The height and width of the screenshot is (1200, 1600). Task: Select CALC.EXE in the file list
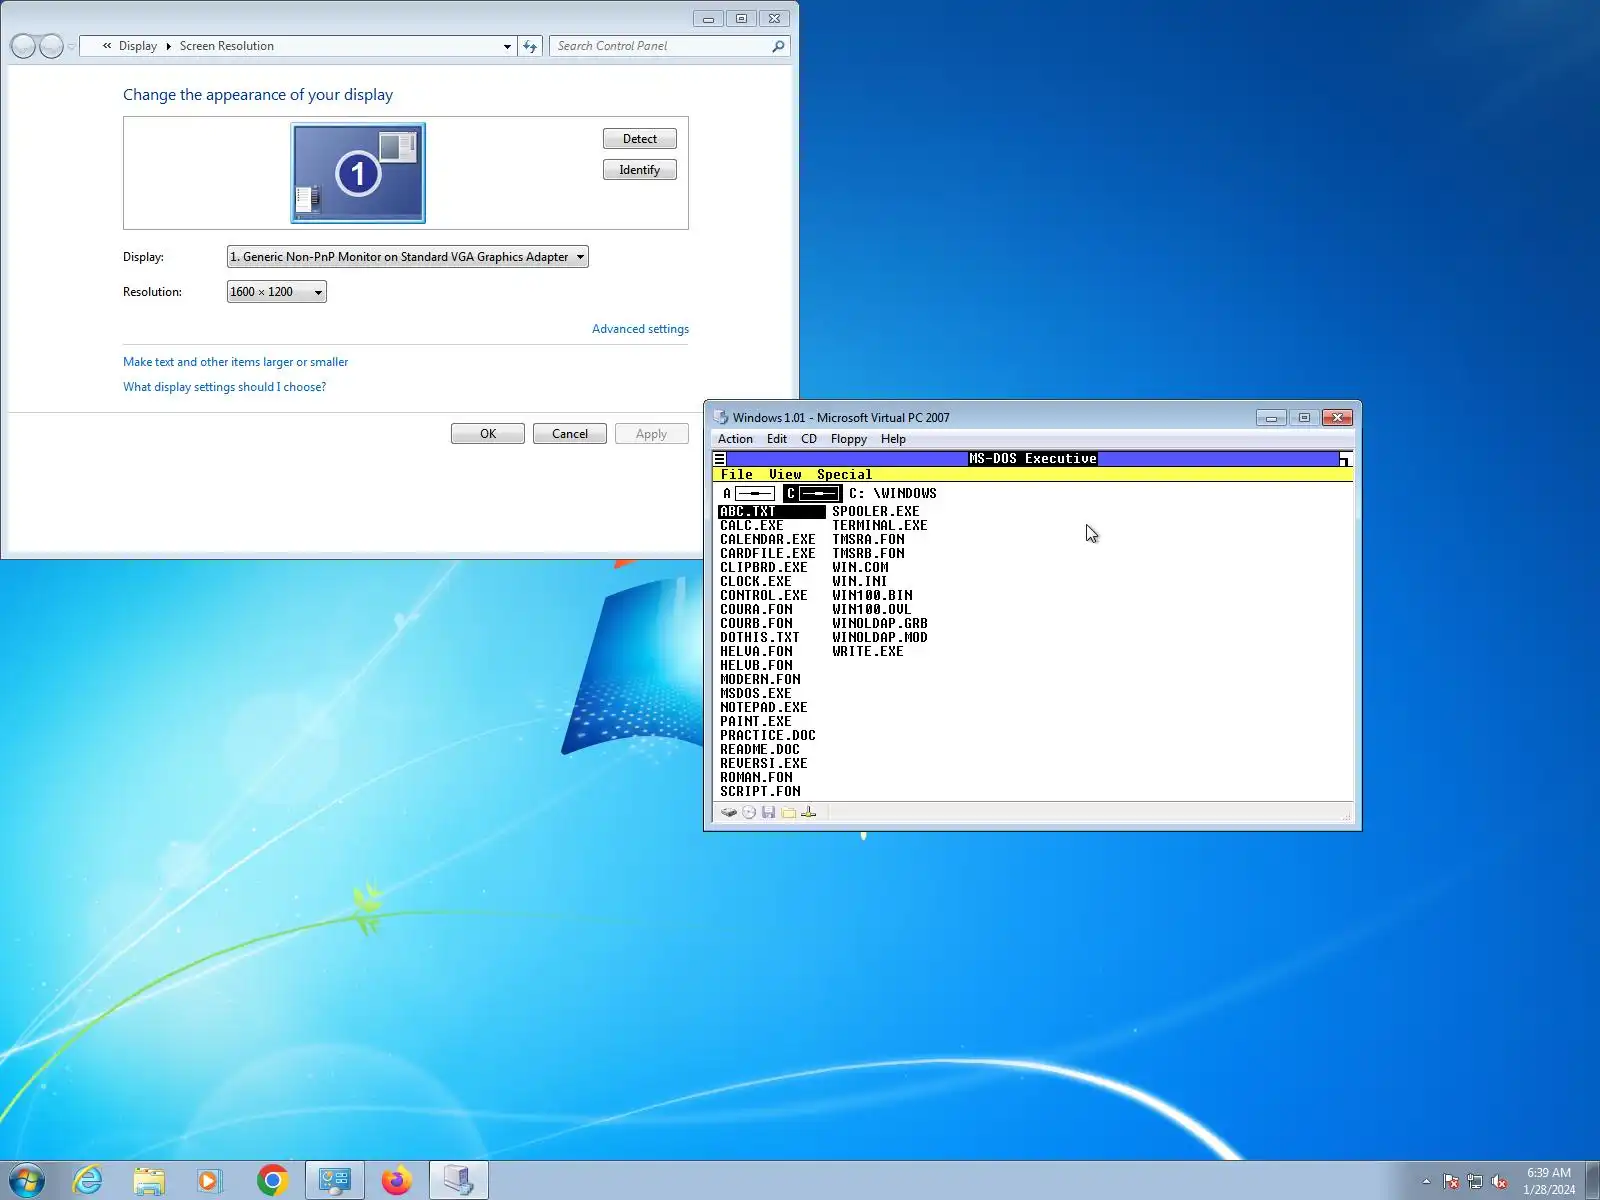pyautogui.click(x=752, y=526)
